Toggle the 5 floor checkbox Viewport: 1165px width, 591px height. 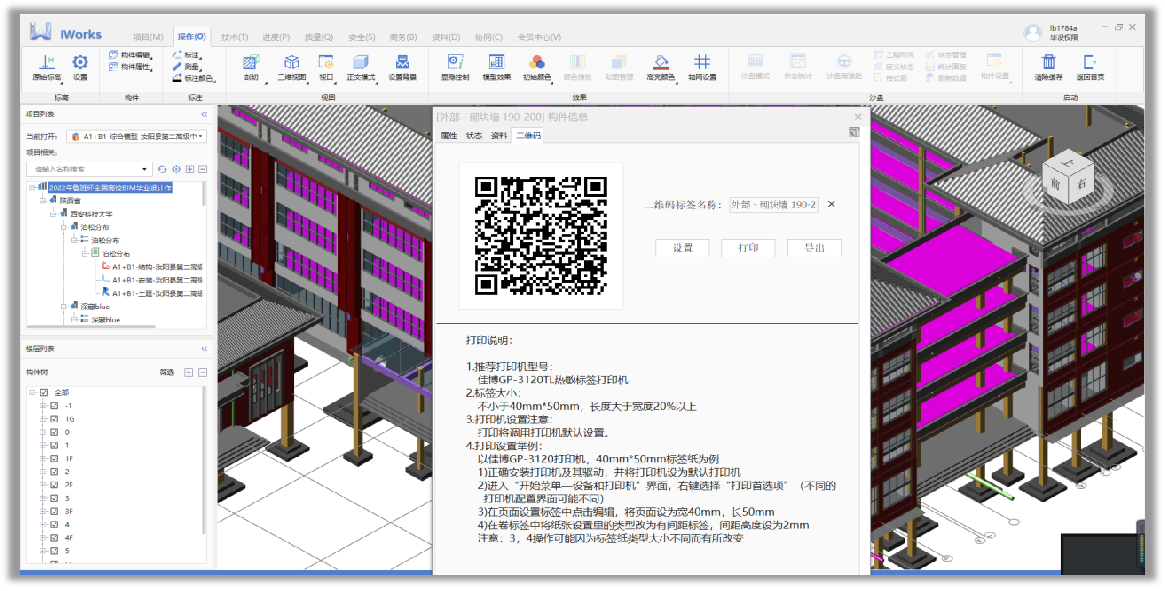tap(53, 551)
